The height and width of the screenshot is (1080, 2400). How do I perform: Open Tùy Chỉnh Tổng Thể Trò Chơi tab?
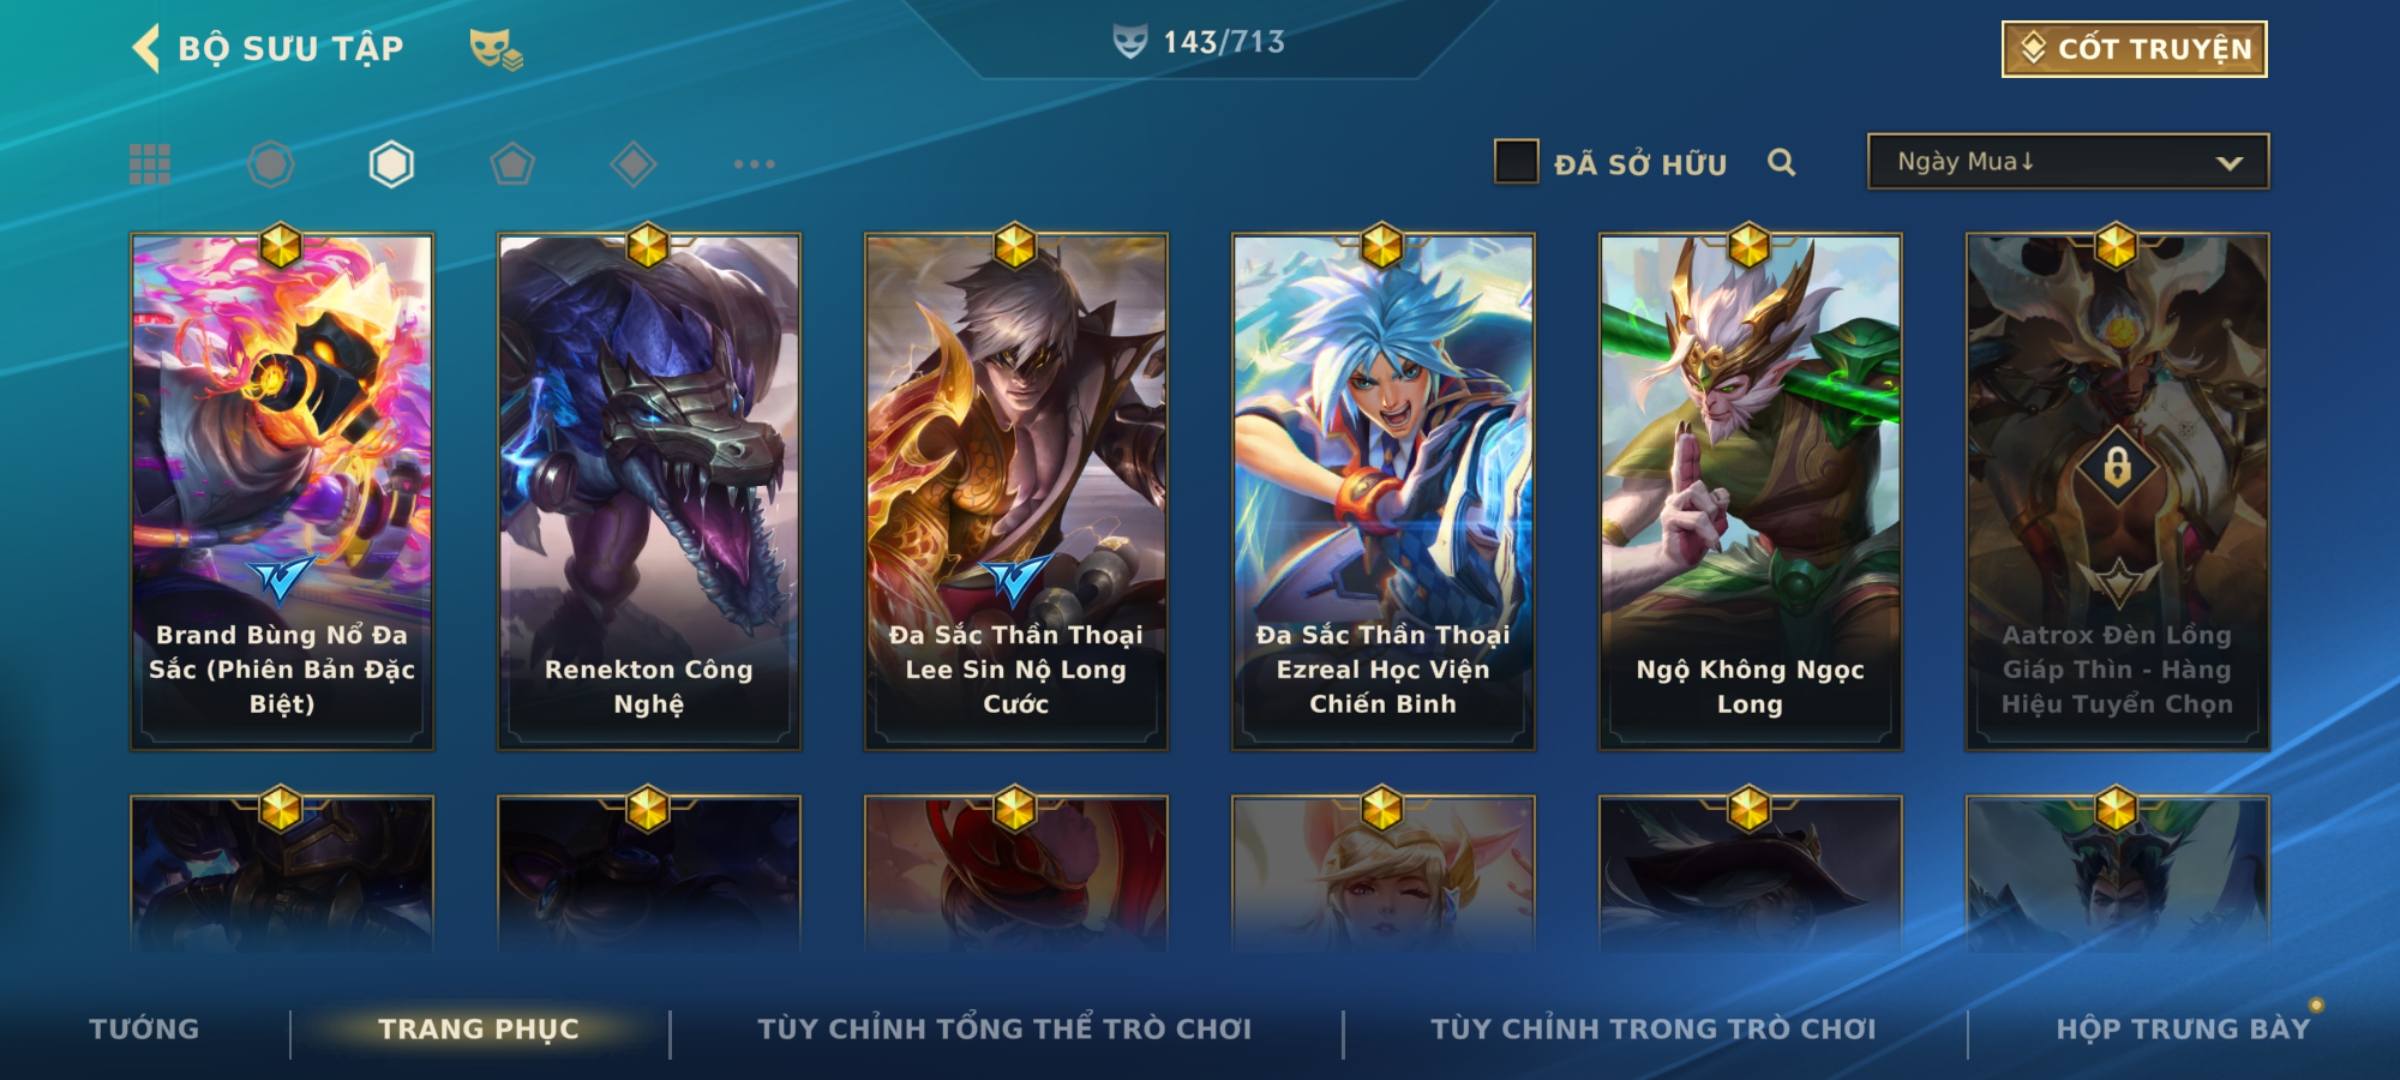coord(1004,1028)
